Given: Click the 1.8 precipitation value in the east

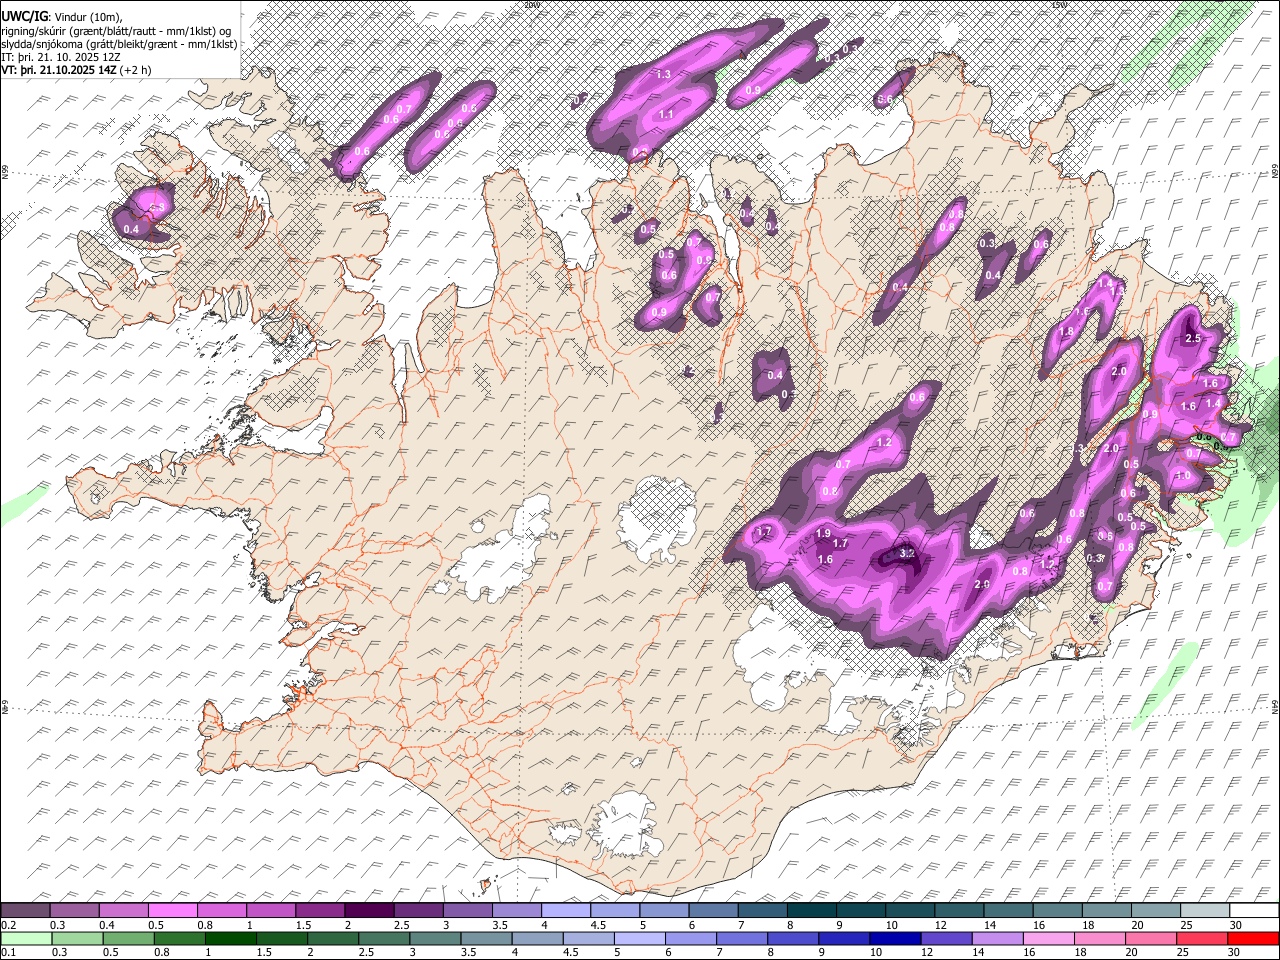Looking at the screenshot, I should (x=1066, y=331).
